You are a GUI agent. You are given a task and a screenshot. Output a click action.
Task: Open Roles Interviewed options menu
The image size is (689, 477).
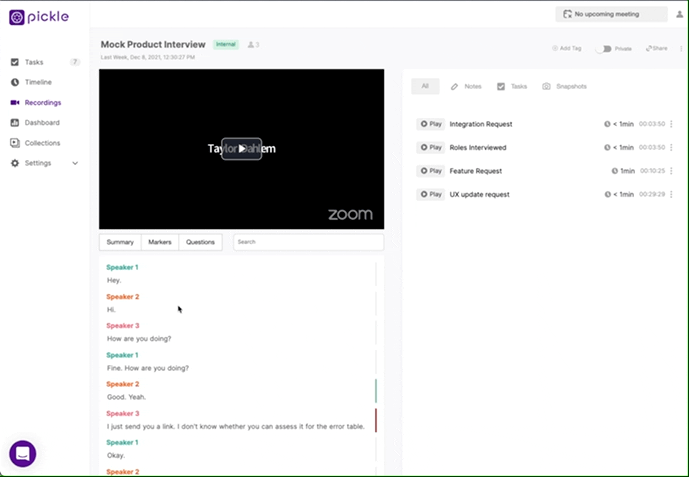click(671, 147)
